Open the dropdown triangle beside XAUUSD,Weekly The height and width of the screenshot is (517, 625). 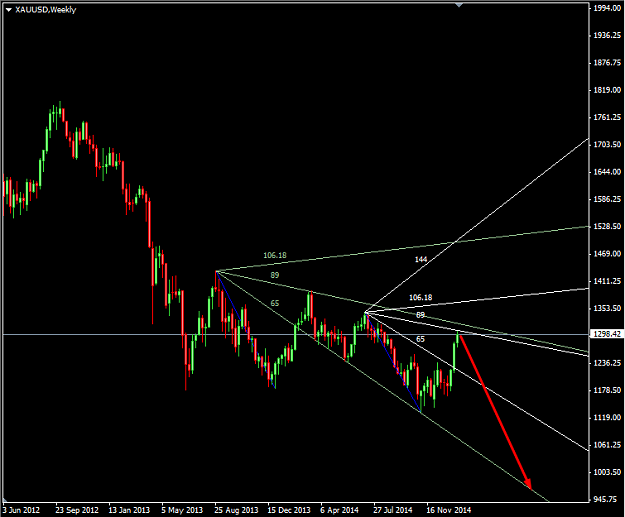coord(9,10)
